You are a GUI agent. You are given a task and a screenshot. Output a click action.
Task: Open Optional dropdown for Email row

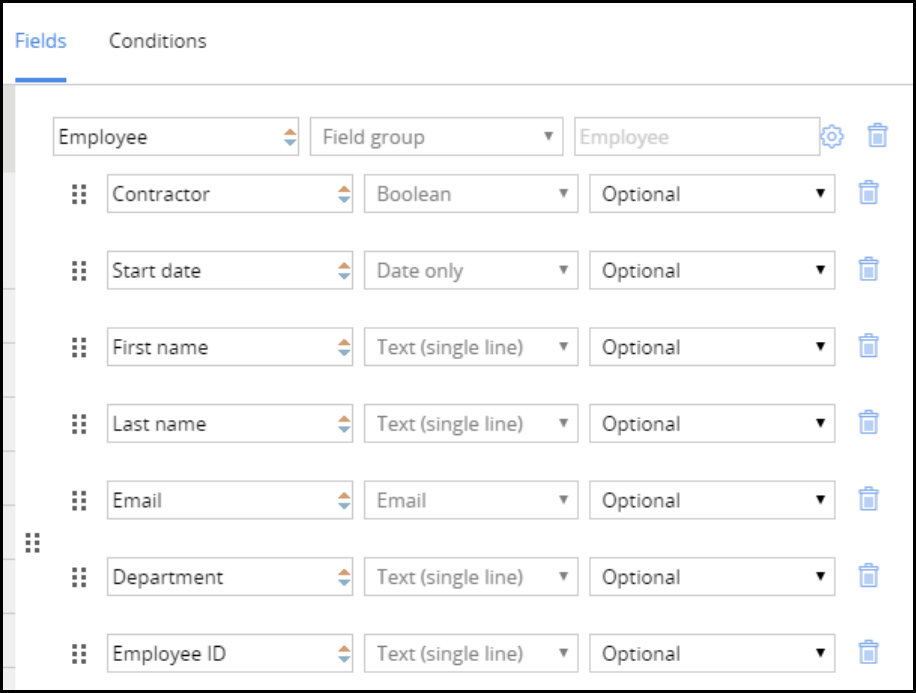(711, 500)
